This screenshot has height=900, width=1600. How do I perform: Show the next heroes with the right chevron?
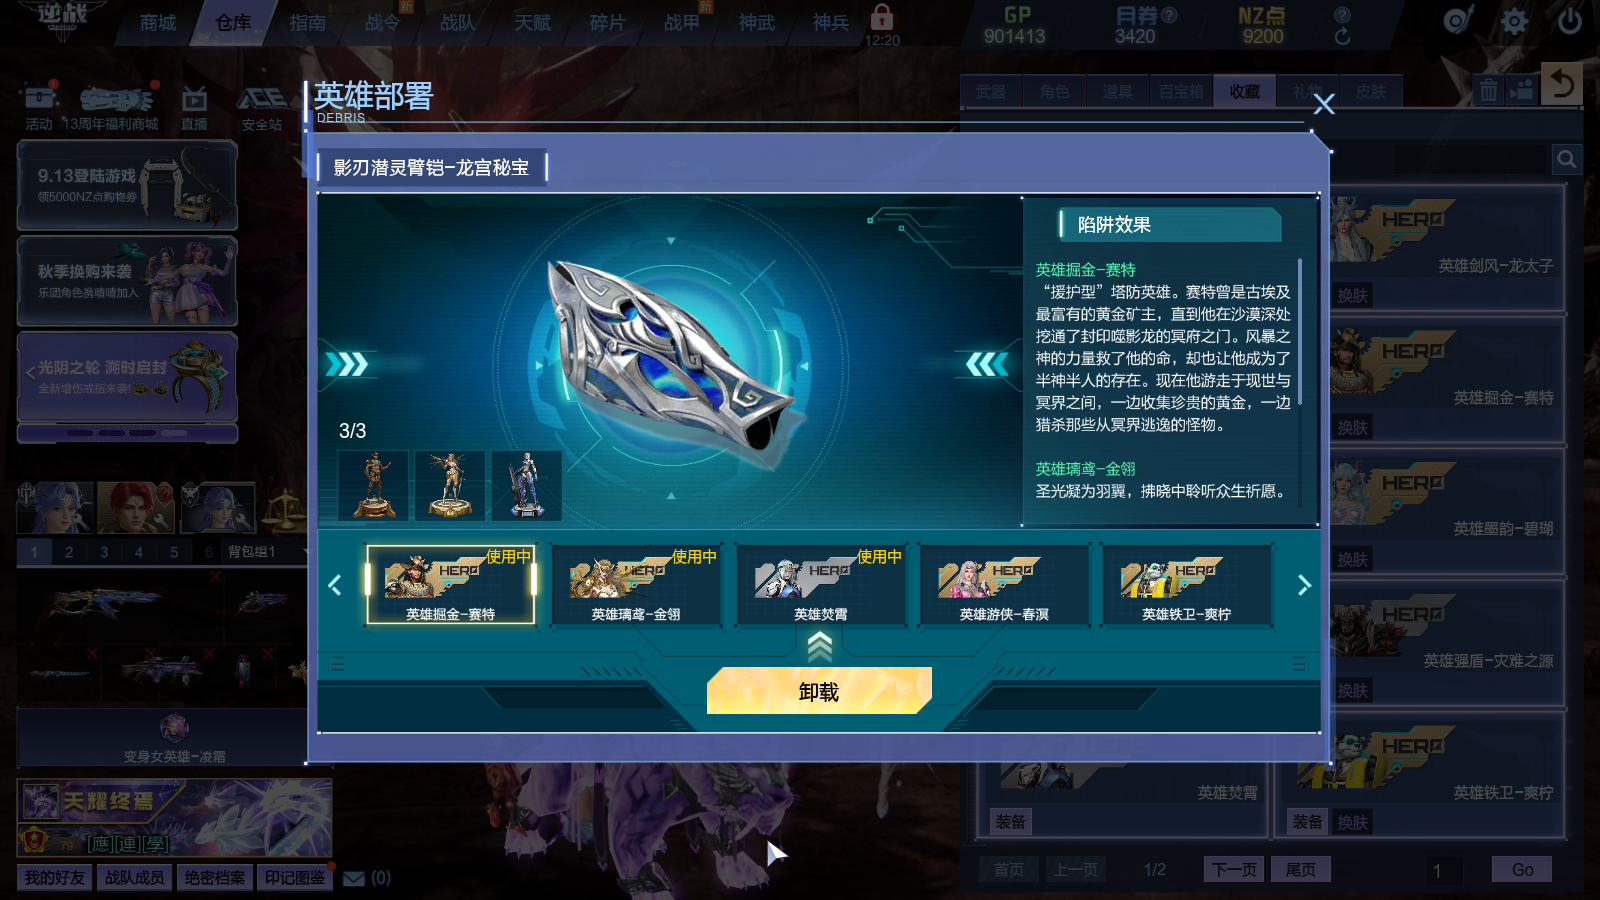coord(1304,585)
